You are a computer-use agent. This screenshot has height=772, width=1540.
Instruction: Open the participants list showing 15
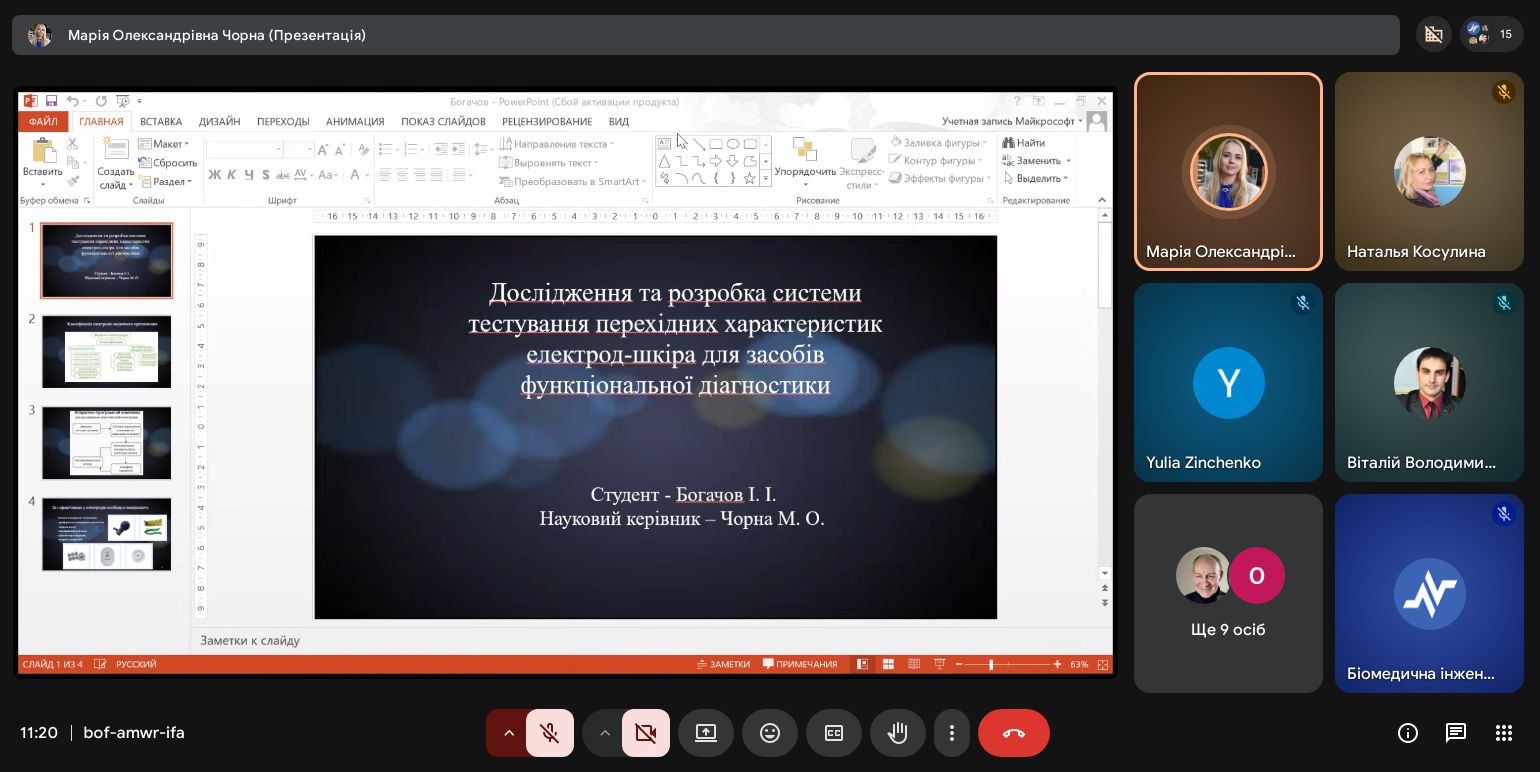pyautogui.click(x=1491, y=35)
